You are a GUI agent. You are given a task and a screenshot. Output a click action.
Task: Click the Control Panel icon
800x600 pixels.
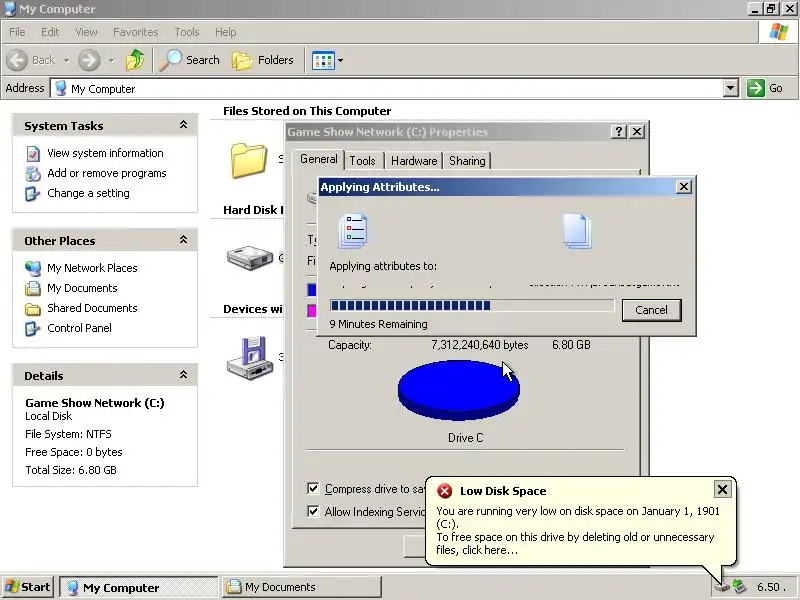tap(33, 329)
